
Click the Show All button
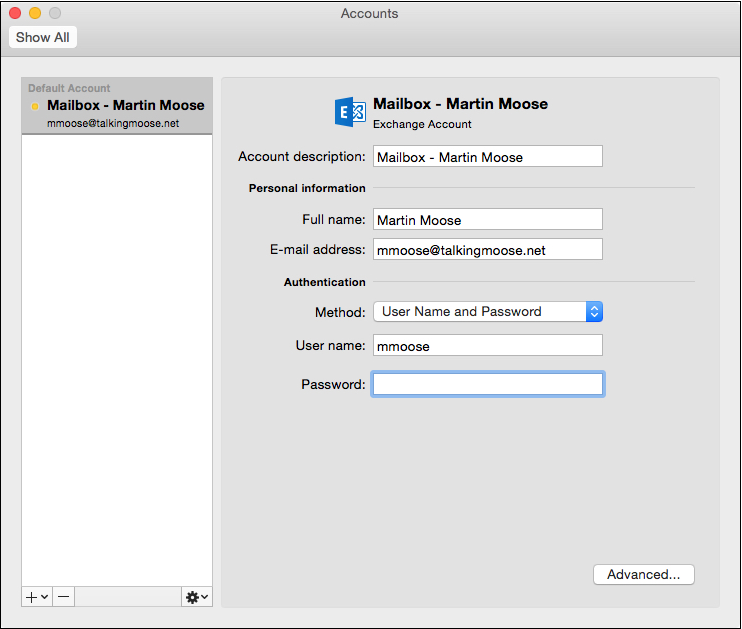coord(43,37)
